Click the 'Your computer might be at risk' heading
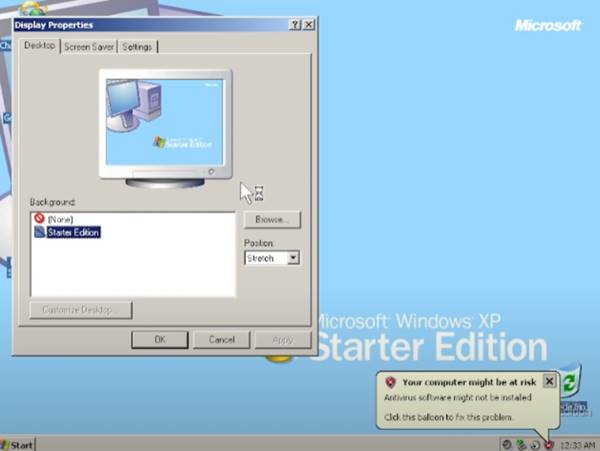 pos(469,382)
